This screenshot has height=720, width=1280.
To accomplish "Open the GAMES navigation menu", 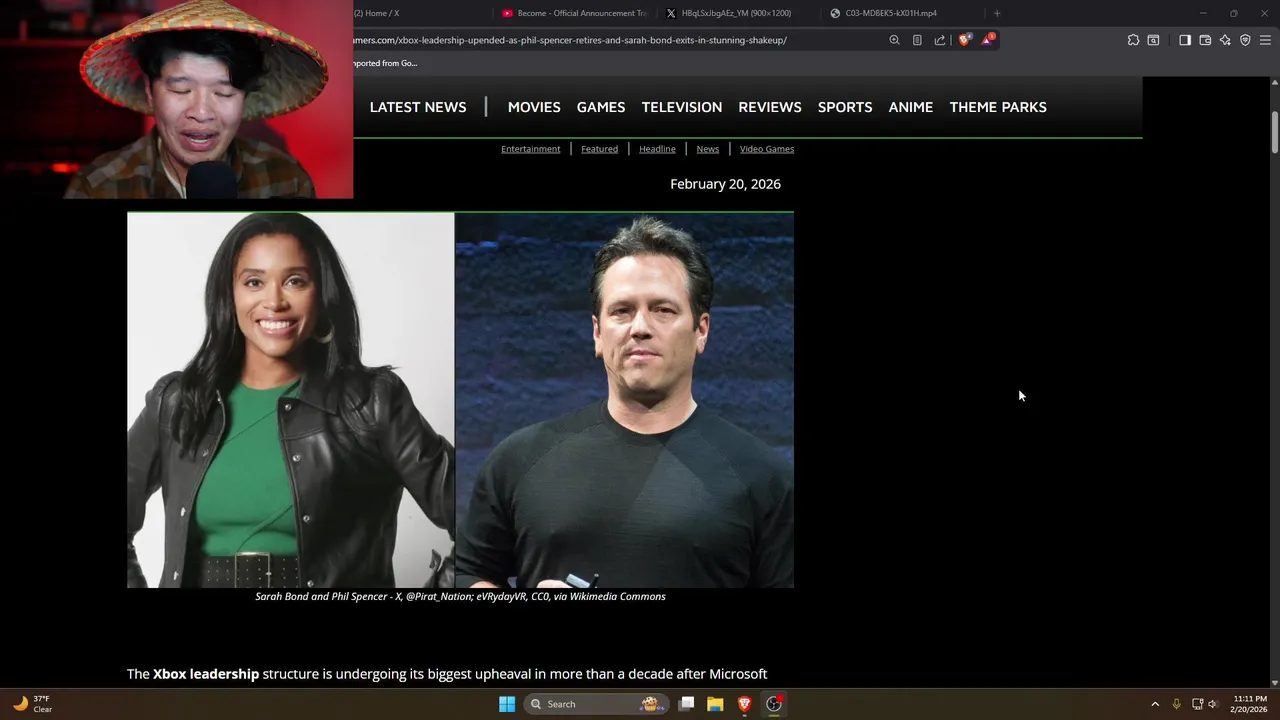I will click(601, 107).
